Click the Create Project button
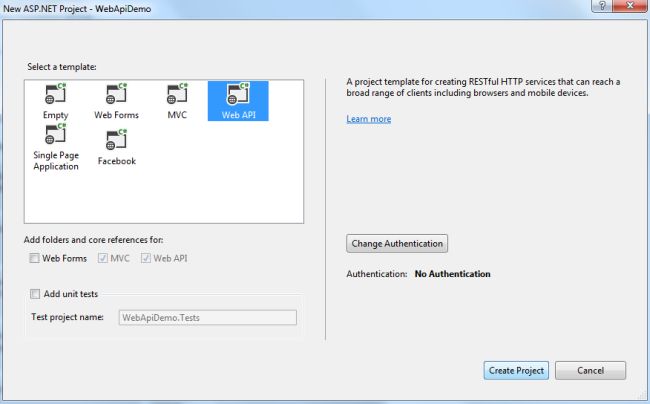Screen dimensions: 650x404 coord(516,370)
